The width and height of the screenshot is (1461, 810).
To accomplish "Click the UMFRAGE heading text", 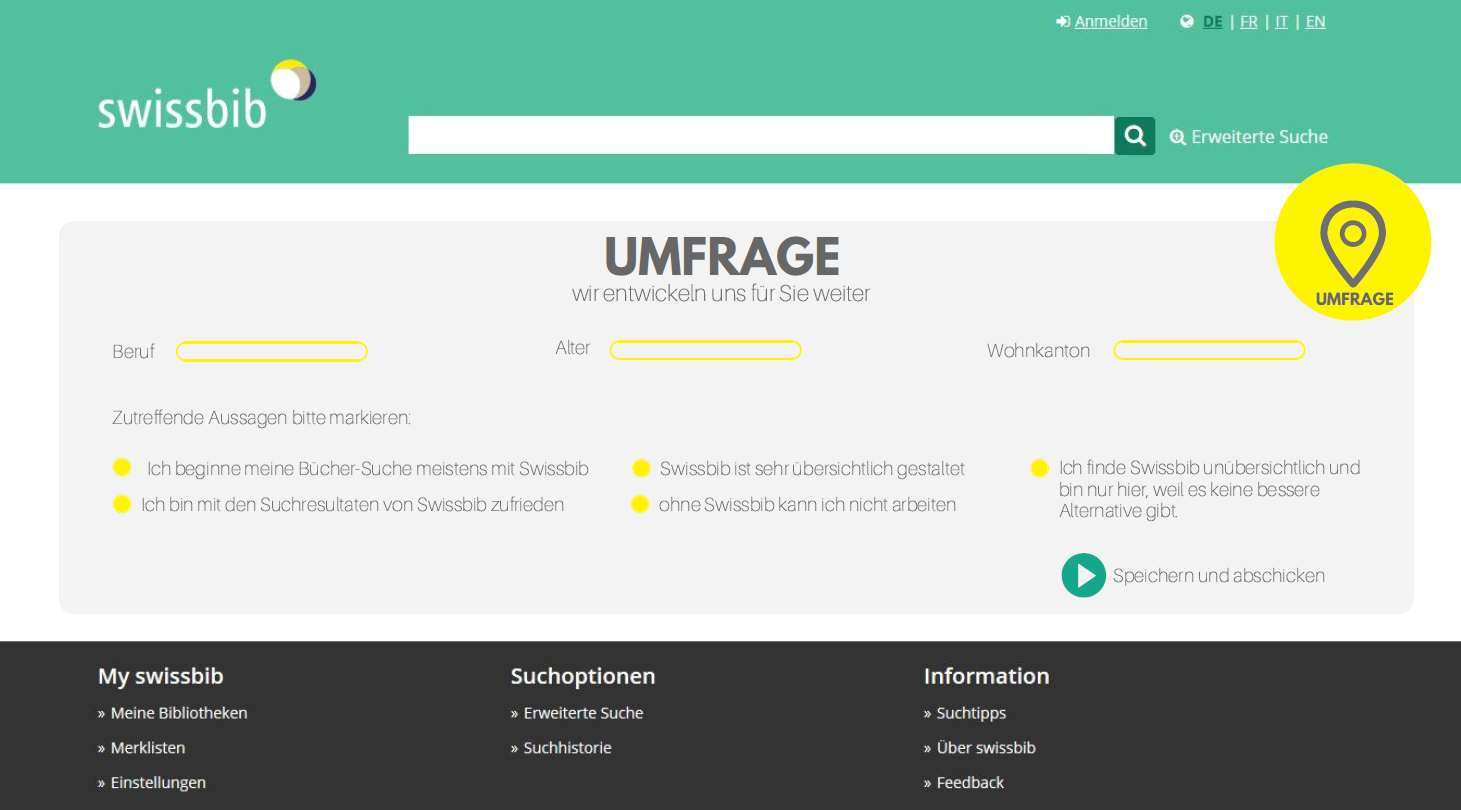I will point(722,257).
